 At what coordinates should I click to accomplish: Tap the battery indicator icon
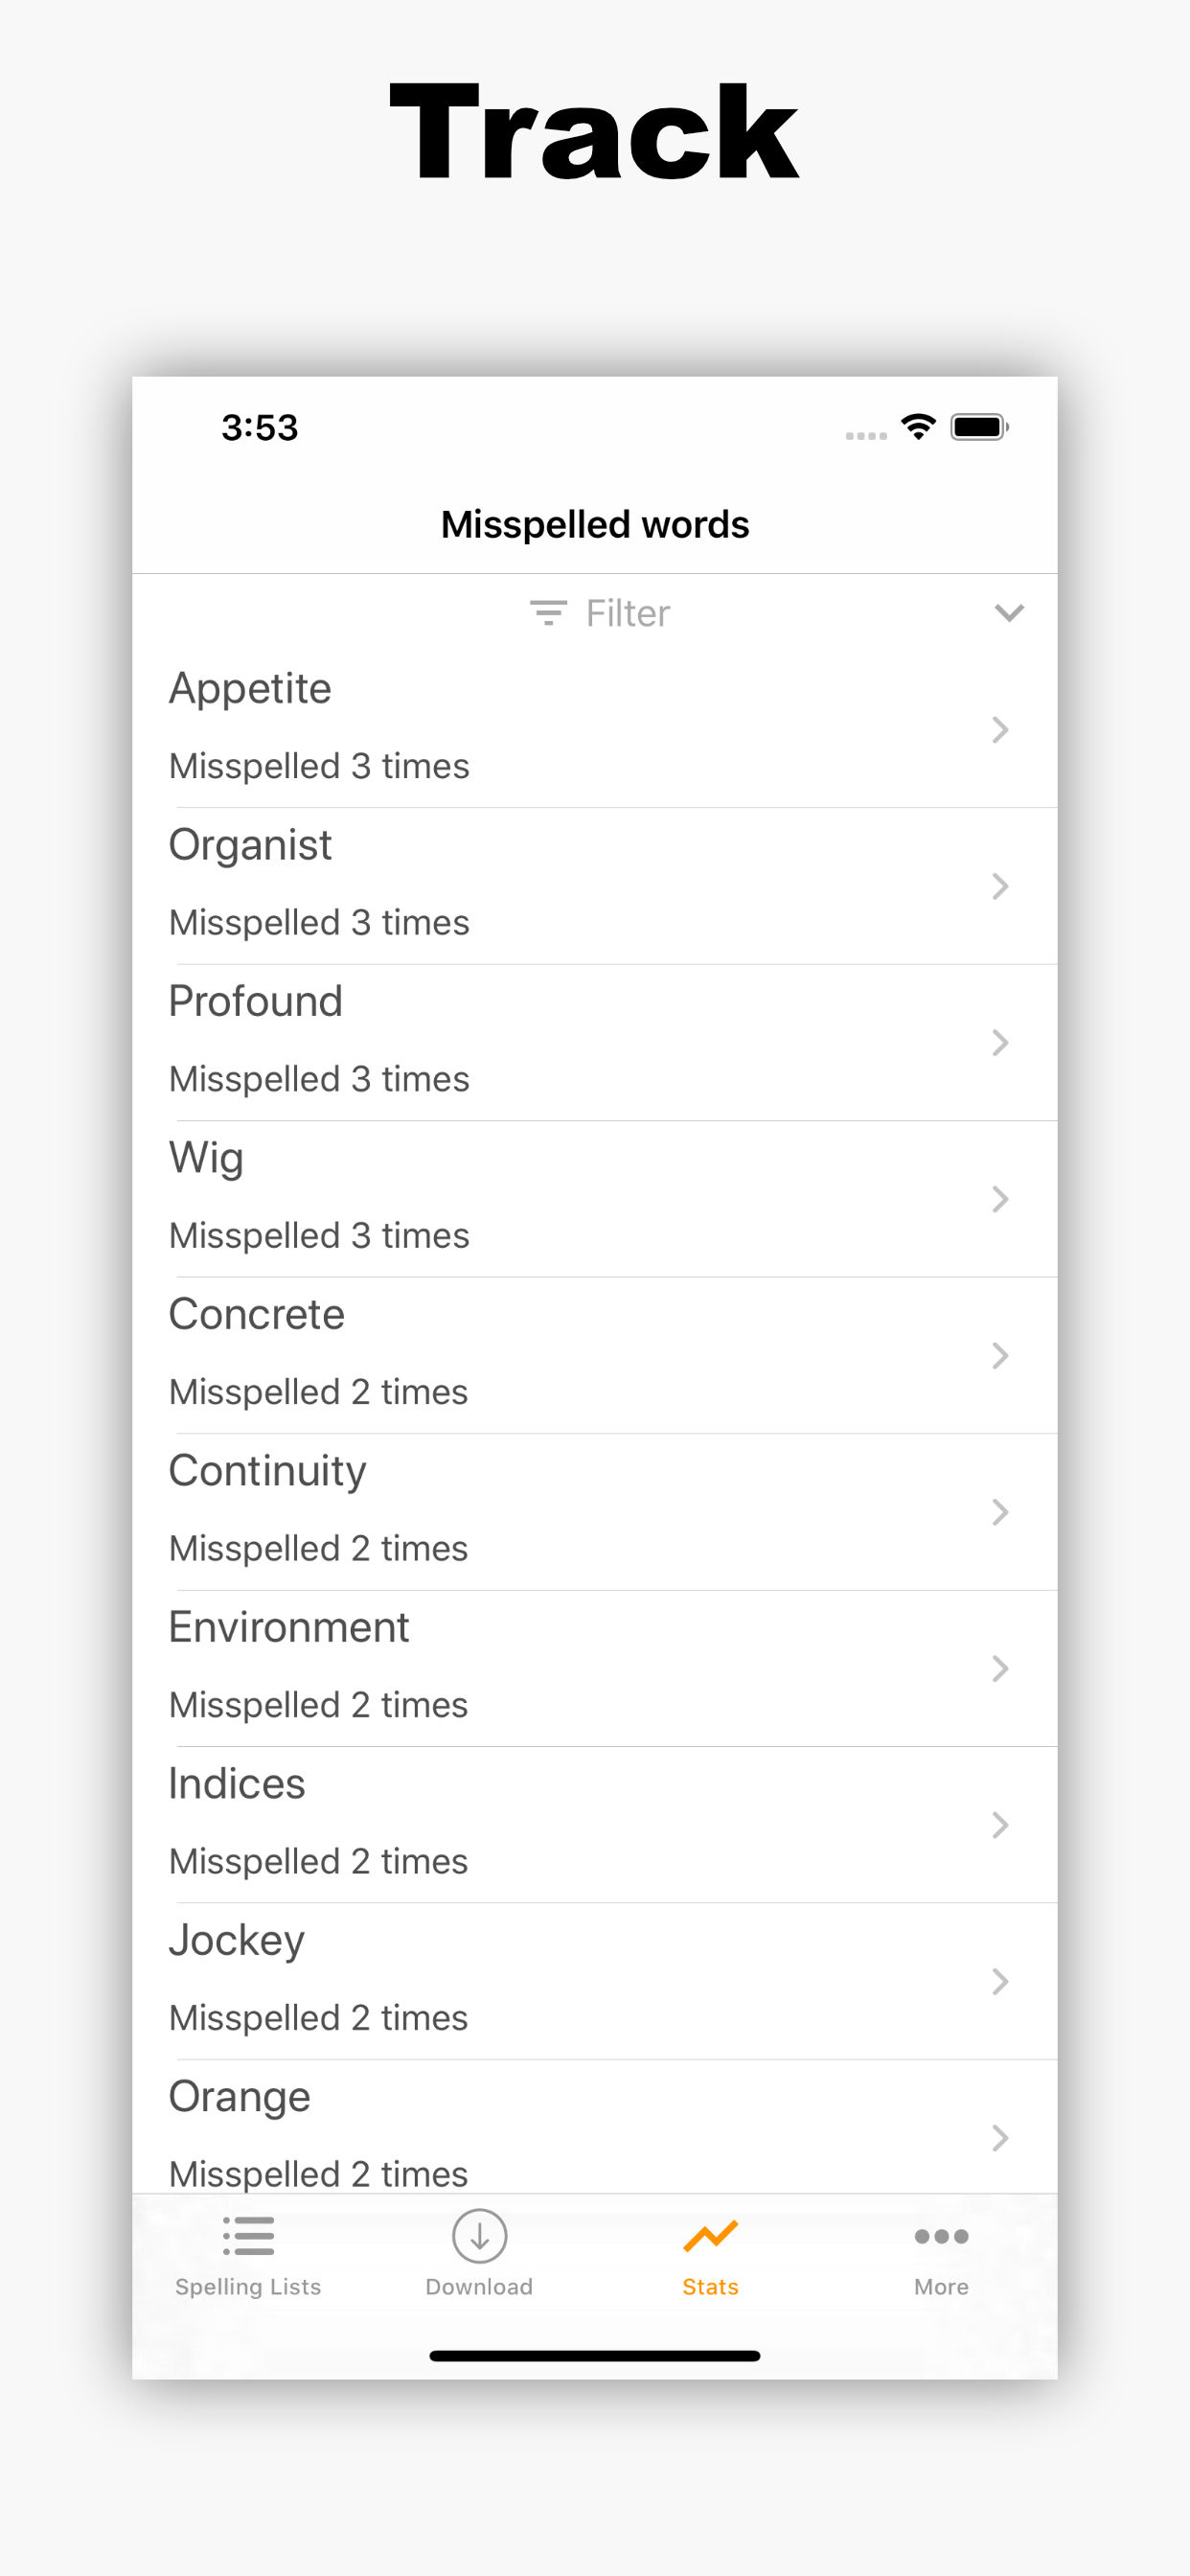tap(979, 428)
